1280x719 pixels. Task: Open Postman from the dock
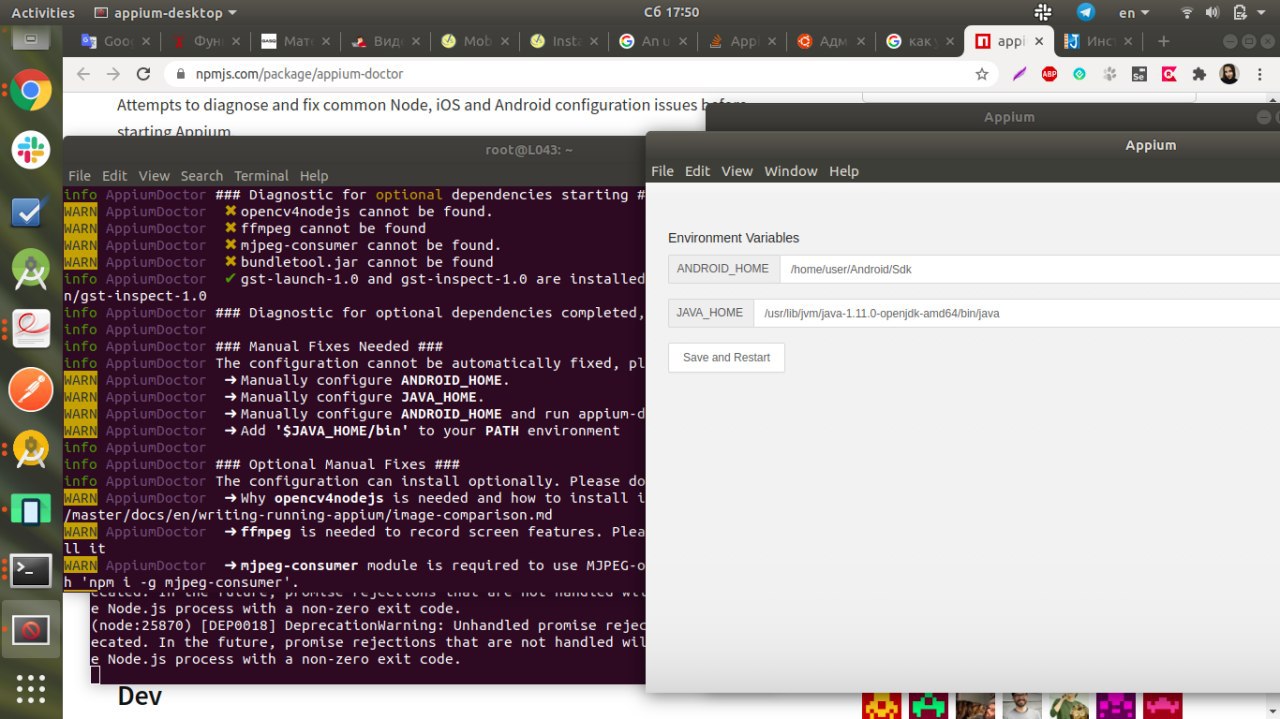[x=31, y=390]
